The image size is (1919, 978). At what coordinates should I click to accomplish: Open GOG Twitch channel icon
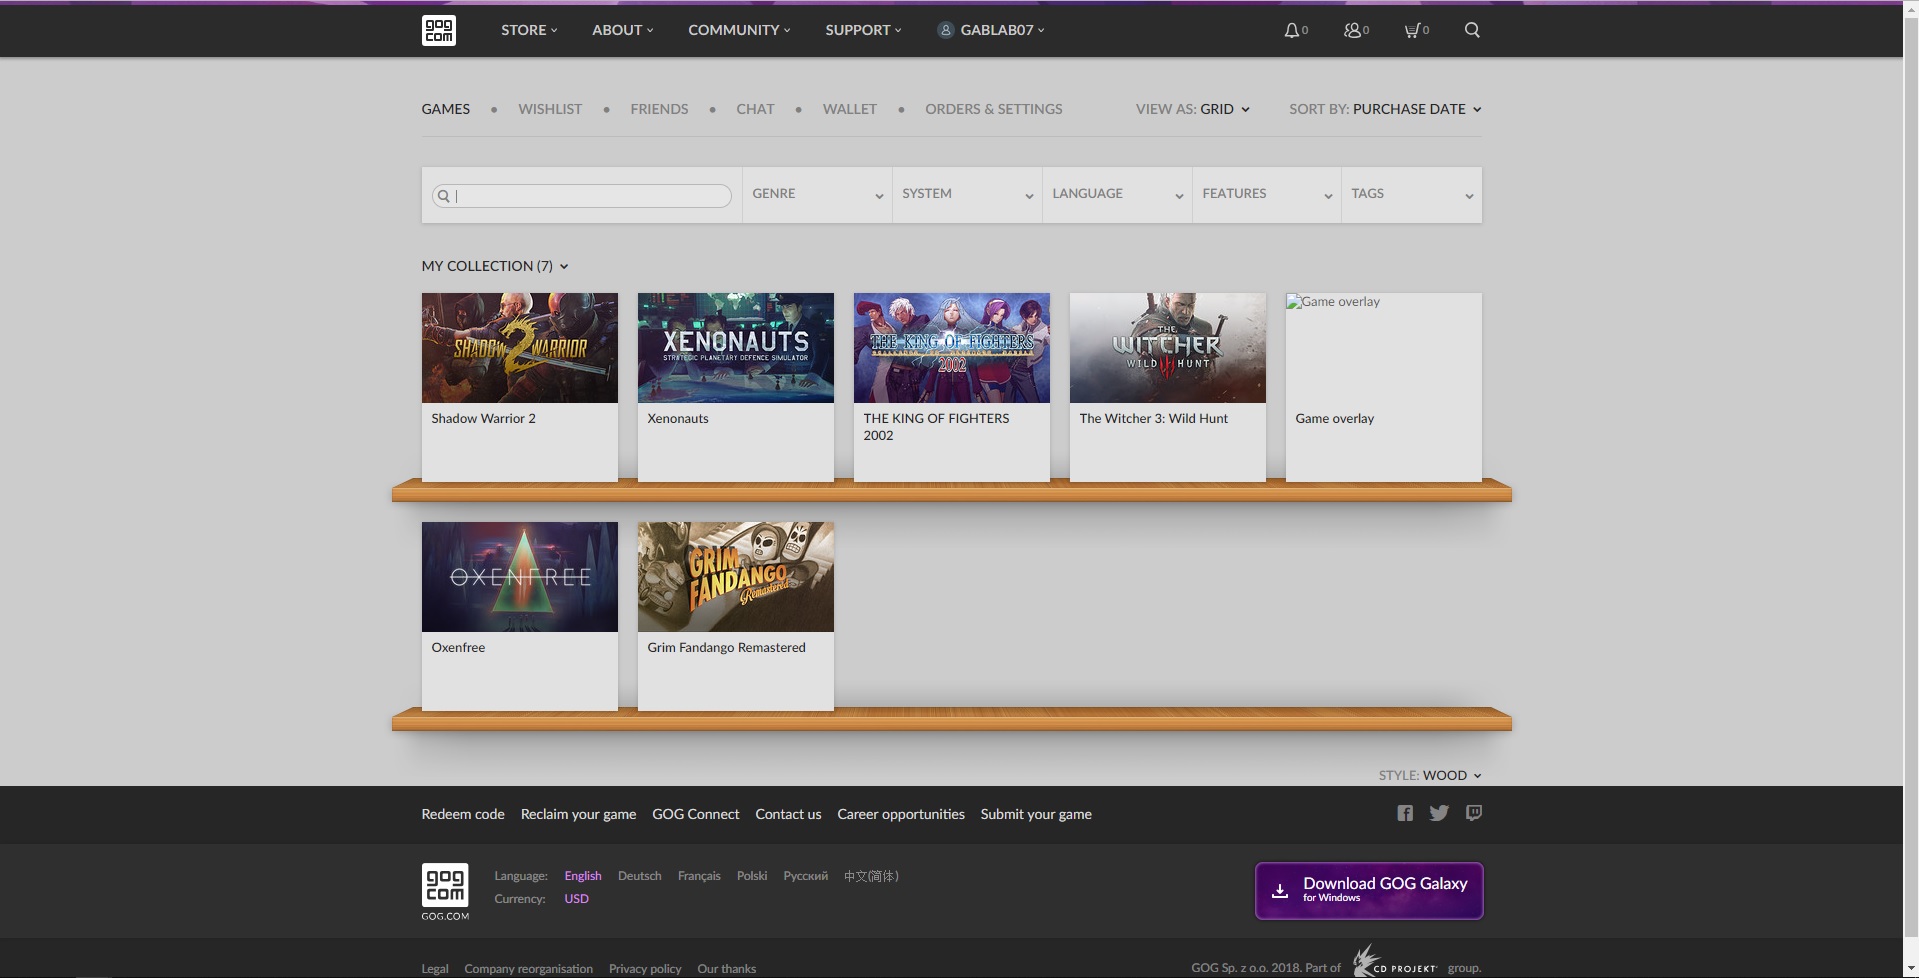click(x=1474, y=813)
